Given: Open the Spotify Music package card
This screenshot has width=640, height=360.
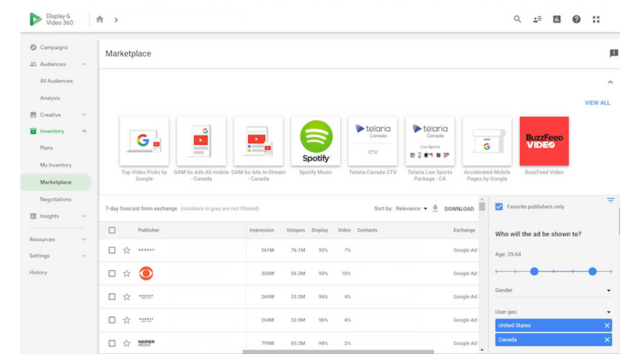Looking at the screenshot, I should click(316, 141).
